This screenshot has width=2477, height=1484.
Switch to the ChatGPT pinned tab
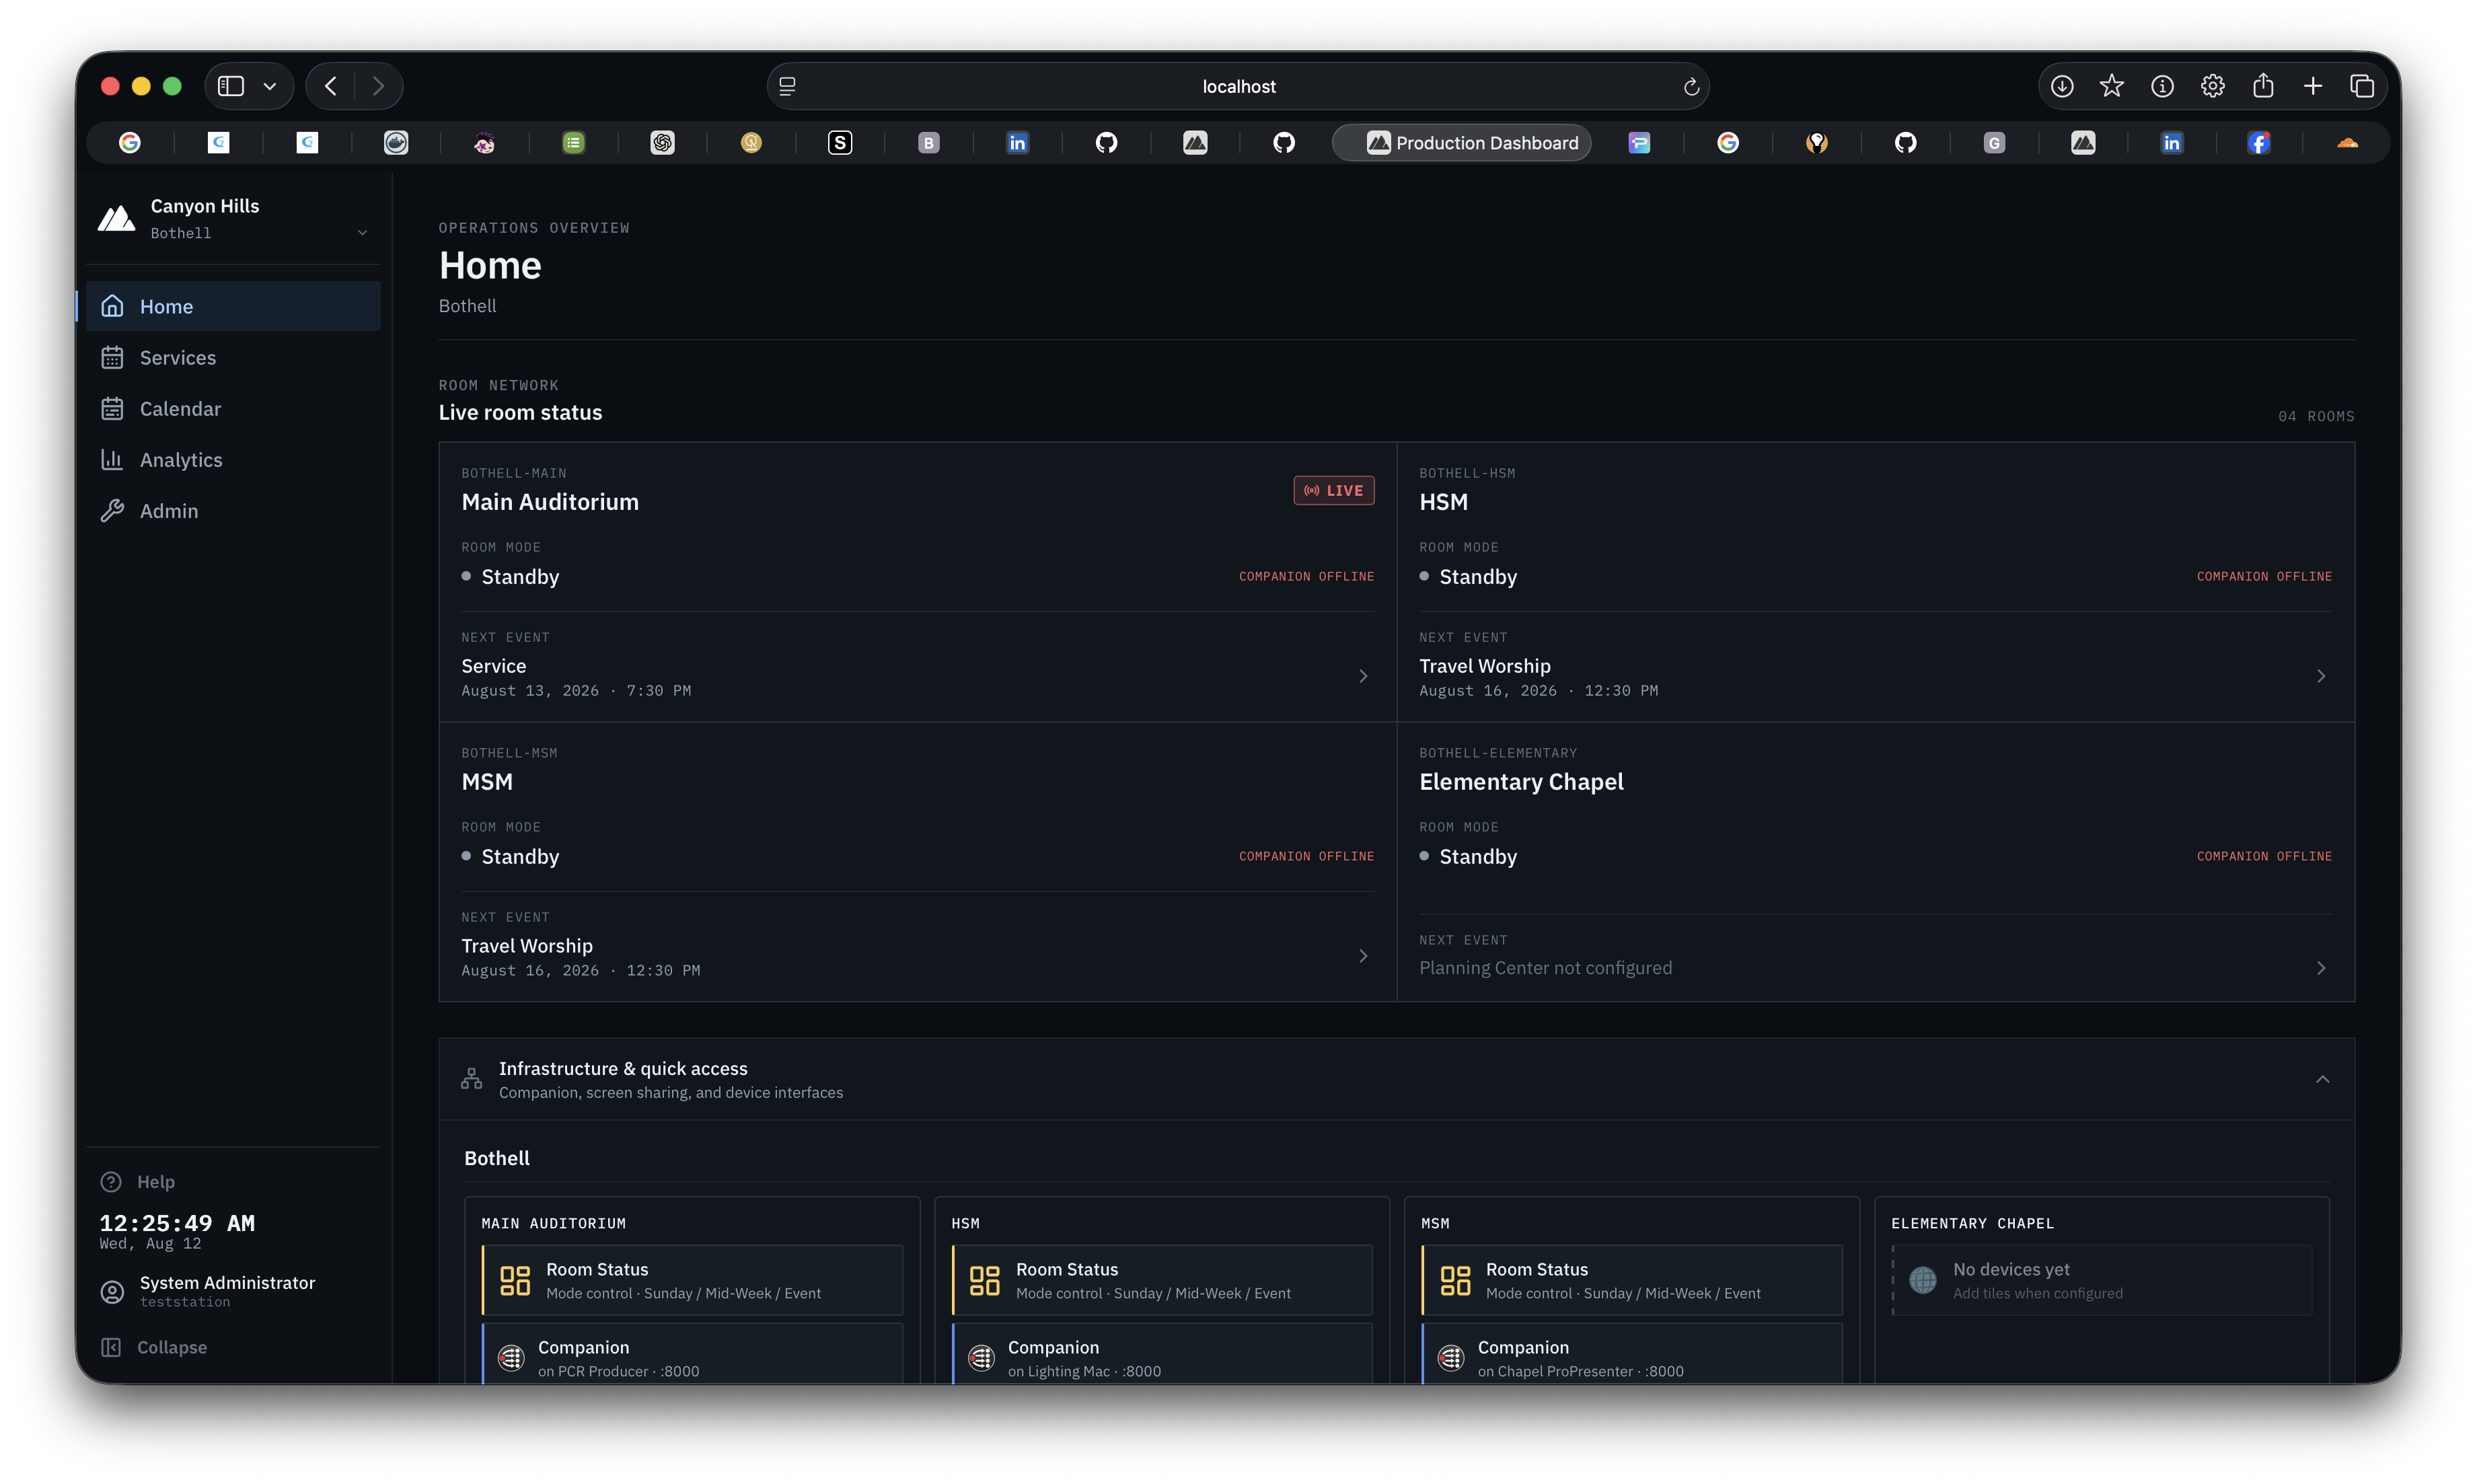coord(662,143)
